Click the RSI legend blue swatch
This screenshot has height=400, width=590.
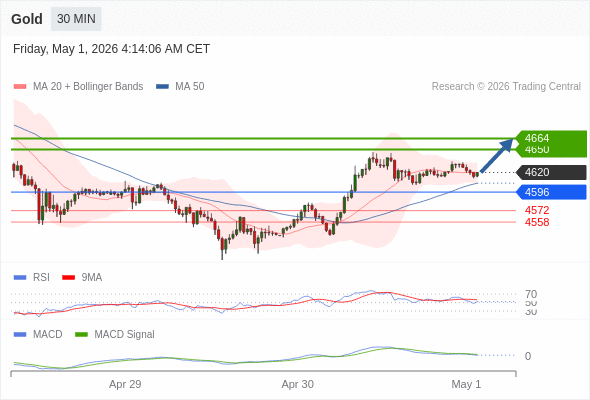(x=20, y=278)
